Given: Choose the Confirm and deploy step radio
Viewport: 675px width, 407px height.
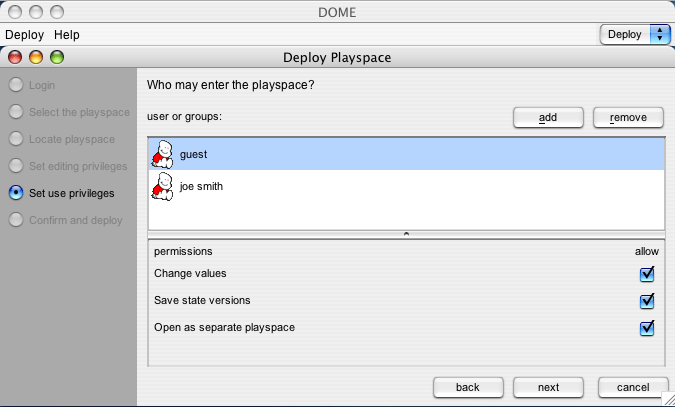Looking at the screenshot, I should tap(16, 220).
